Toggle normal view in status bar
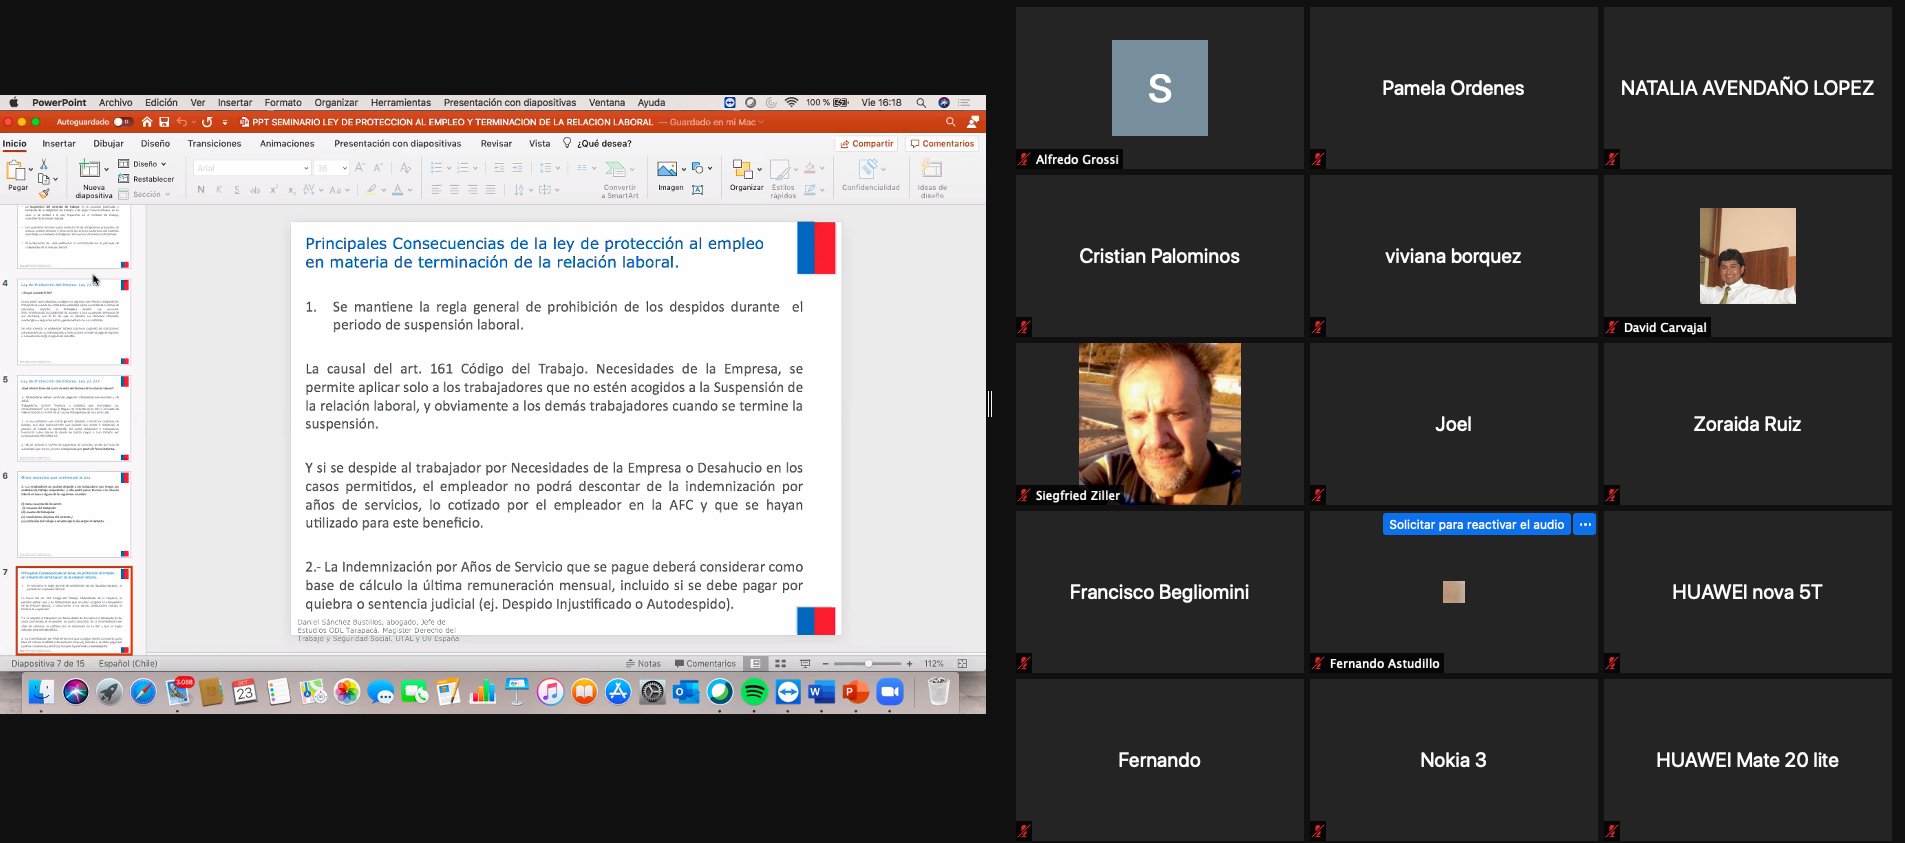This screenshot has height=843, width=1905. click(x=756, y=664)
